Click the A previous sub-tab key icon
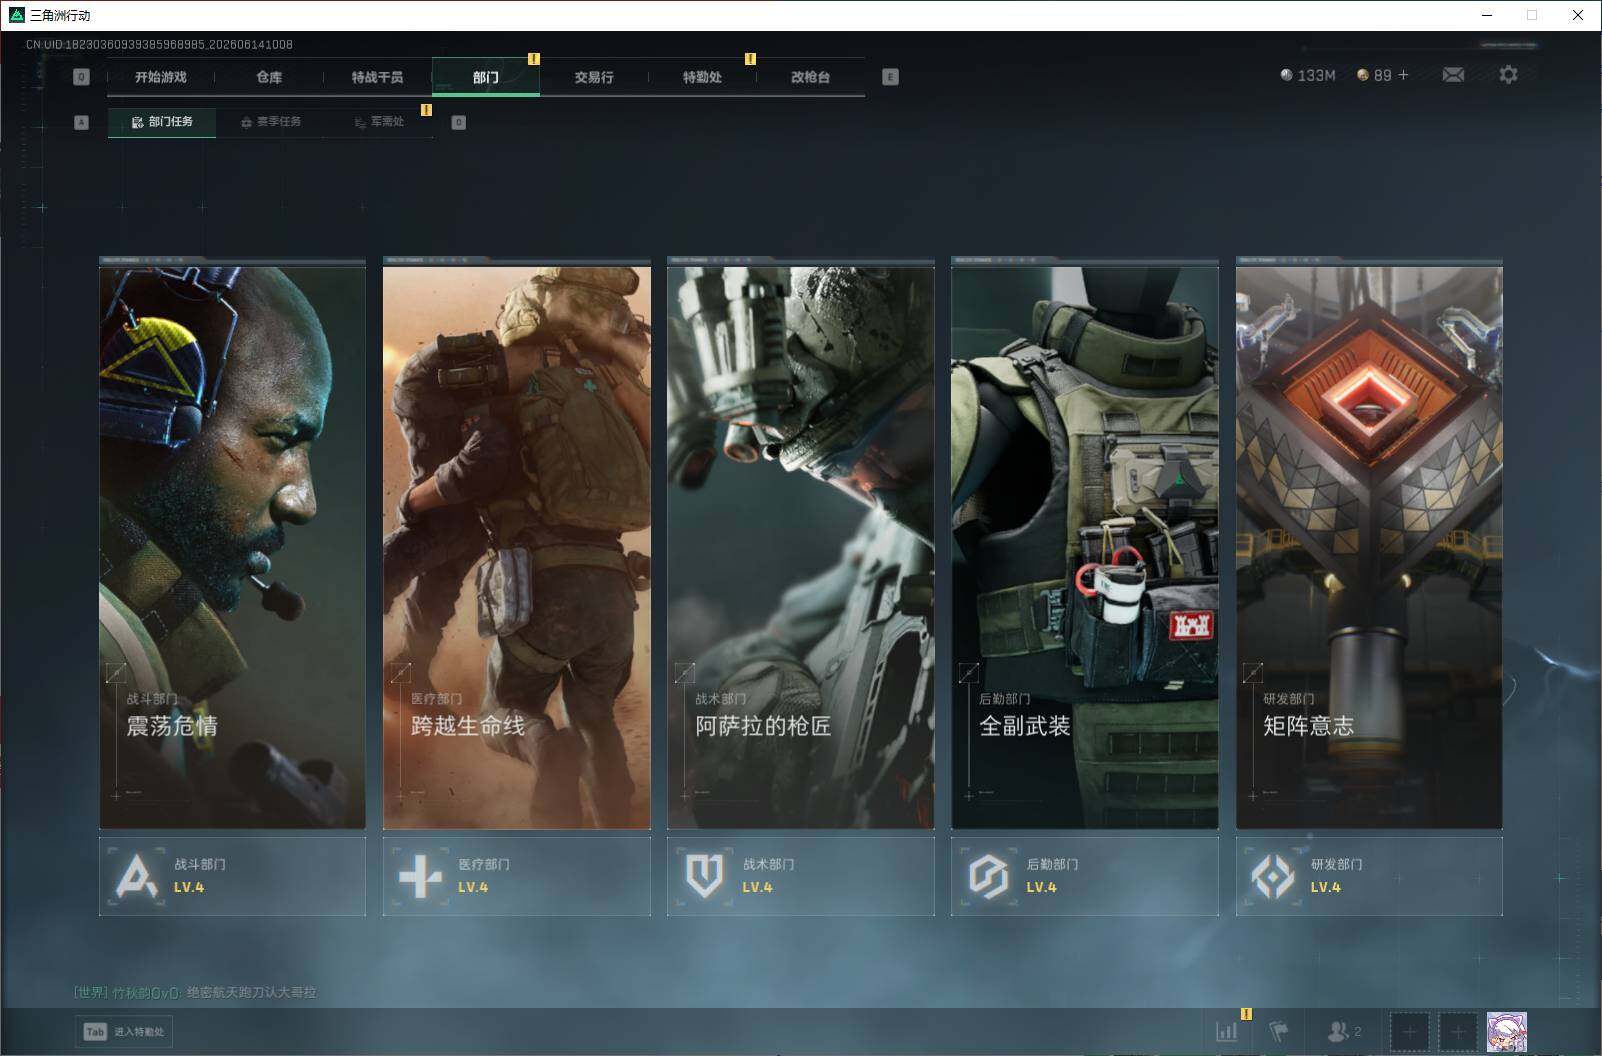This screenshot has height=1056, width=1602. point(82,122)
